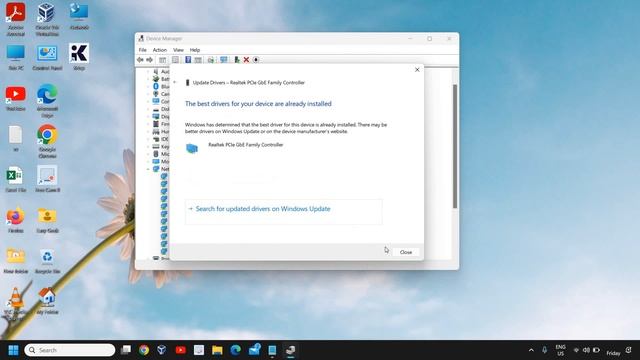Viewport: 640px width, 360px height.
Task: Select the Firmware tree item
Action: tap(161, 124)
